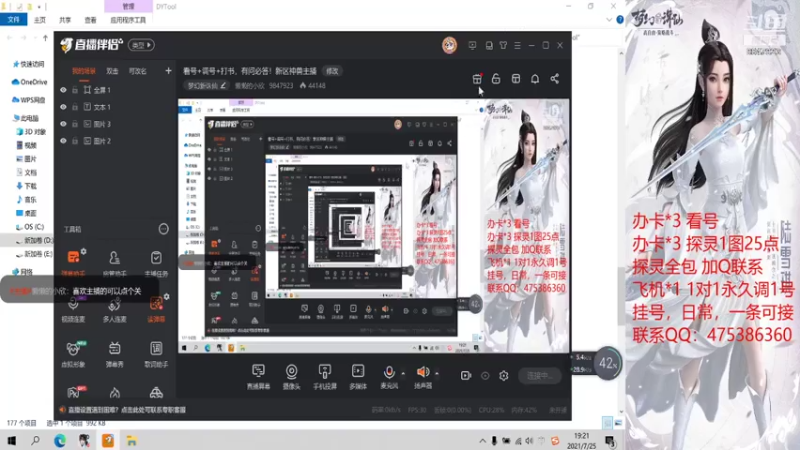Viewport: 800px width, 450px height.
Task: Open the PK tool in toolbox
Action: coord(74,392)
